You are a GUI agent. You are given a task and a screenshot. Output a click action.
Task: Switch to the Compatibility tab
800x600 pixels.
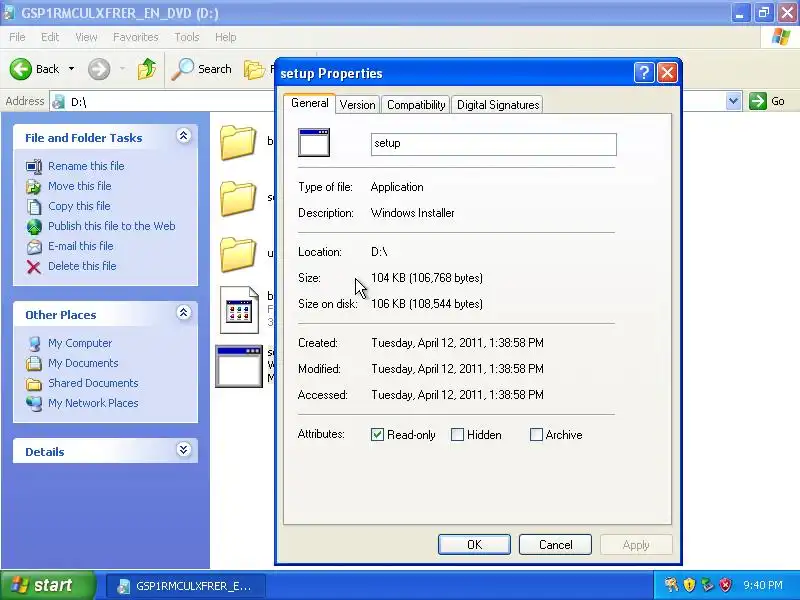(x=416, y=105)
